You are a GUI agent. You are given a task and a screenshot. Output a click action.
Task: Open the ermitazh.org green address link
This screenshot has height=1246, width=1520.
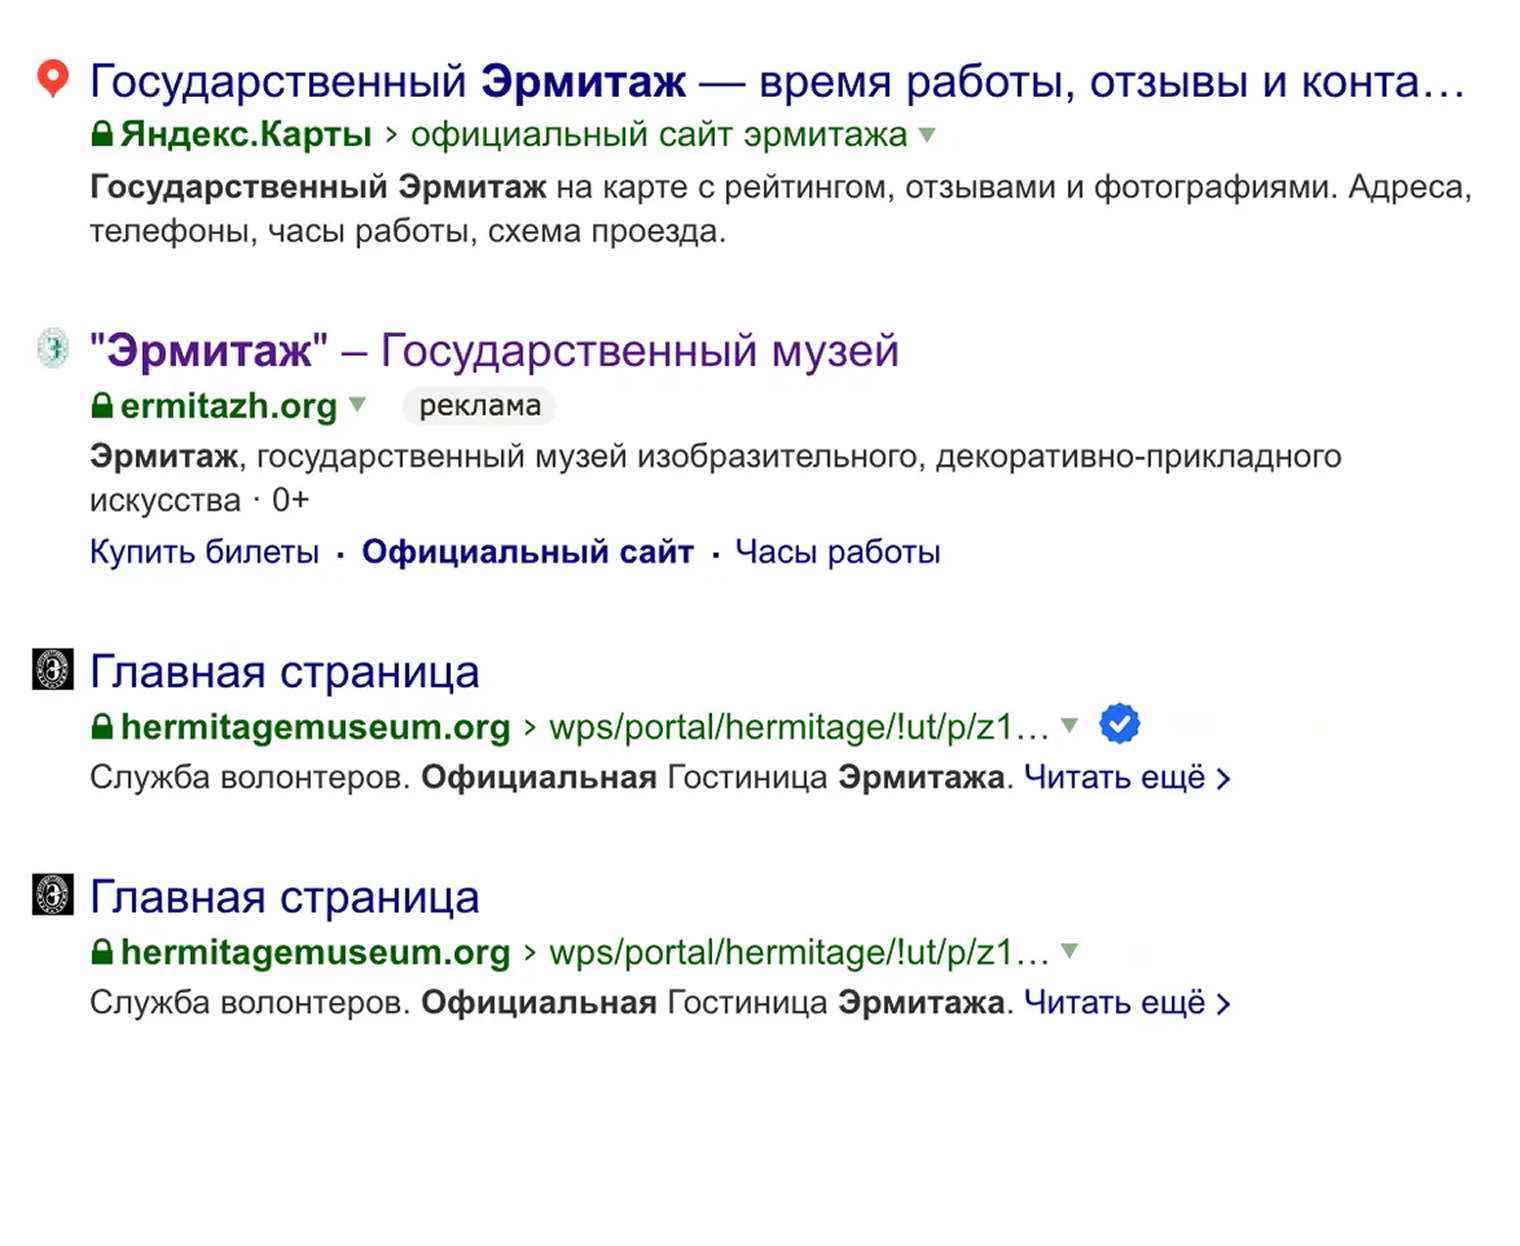point(229,406)
